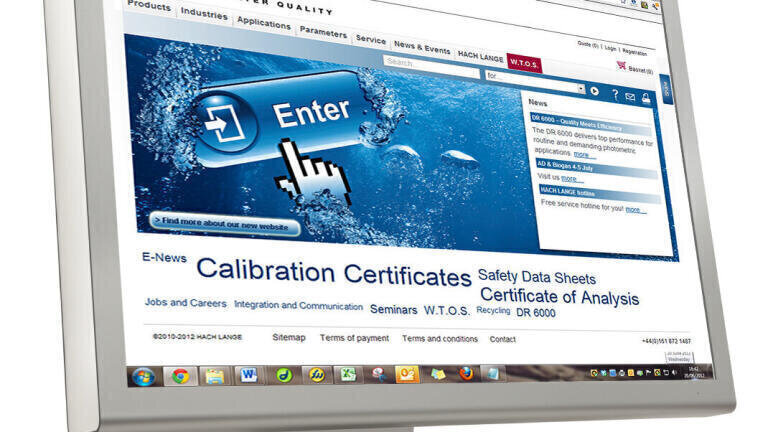Open Microsoft Outlook from the taskbar
The width and height of the screenshot is (768, 432).
[407, 374]
